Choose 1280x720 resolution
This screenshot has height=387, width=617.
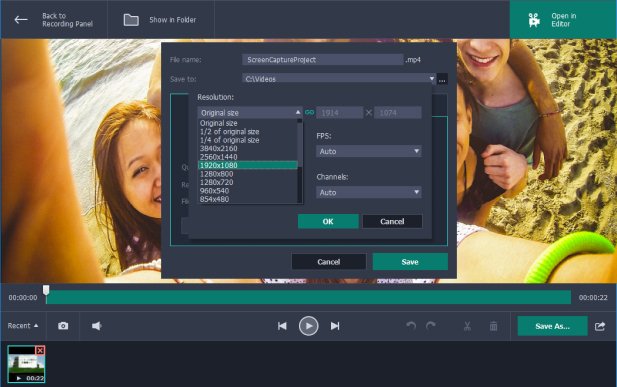(248, 182)
